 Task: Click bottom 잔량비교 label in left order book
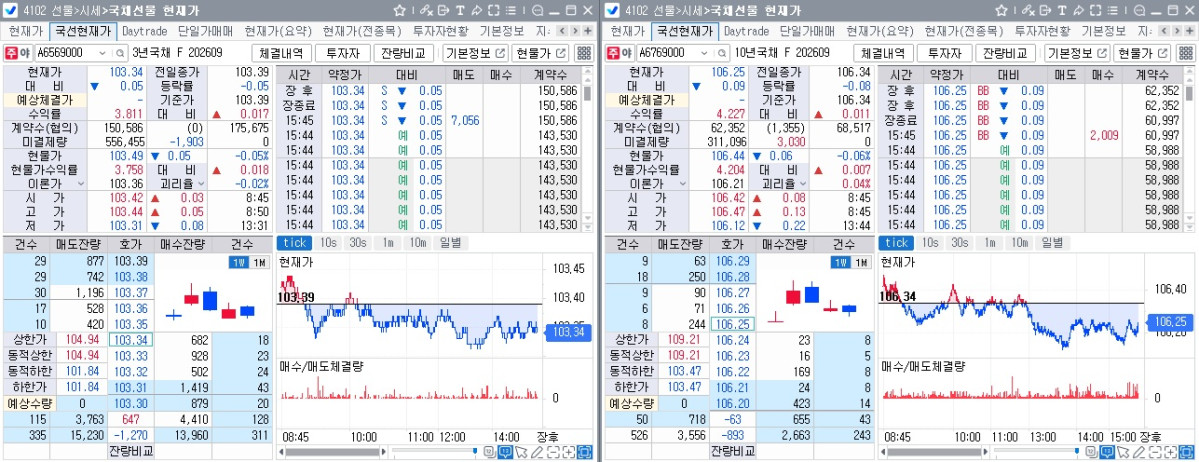[131, 451]
